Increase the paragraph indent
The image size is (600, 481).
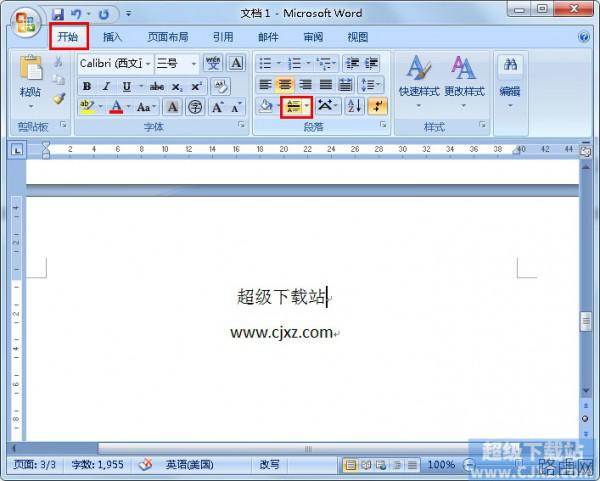[372, 63]
